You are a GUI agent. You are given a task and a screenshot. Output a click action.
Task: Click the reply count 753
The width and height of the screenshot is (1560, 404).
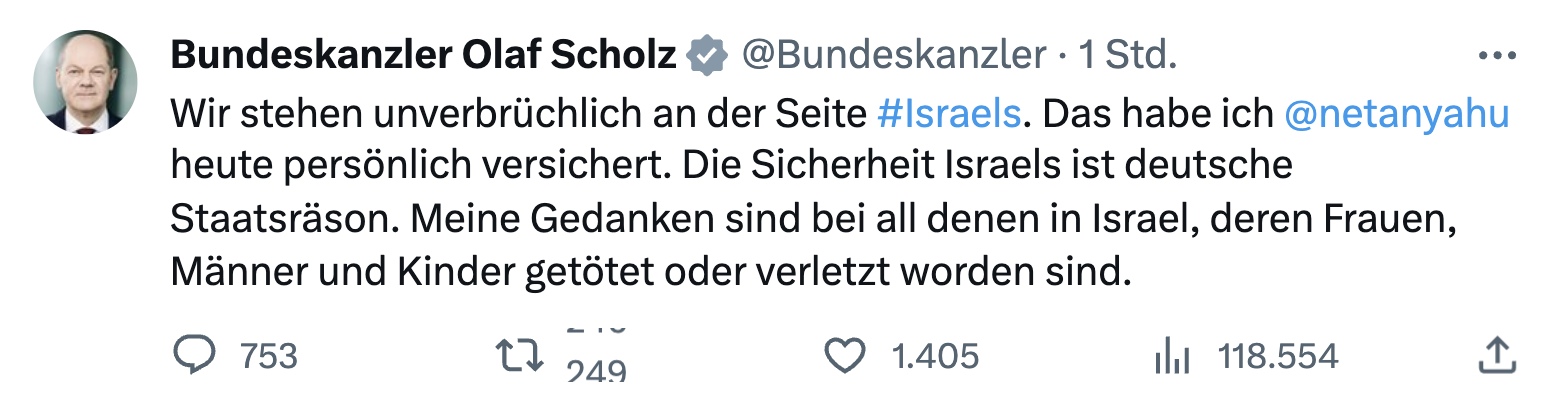tap(269, 356)
